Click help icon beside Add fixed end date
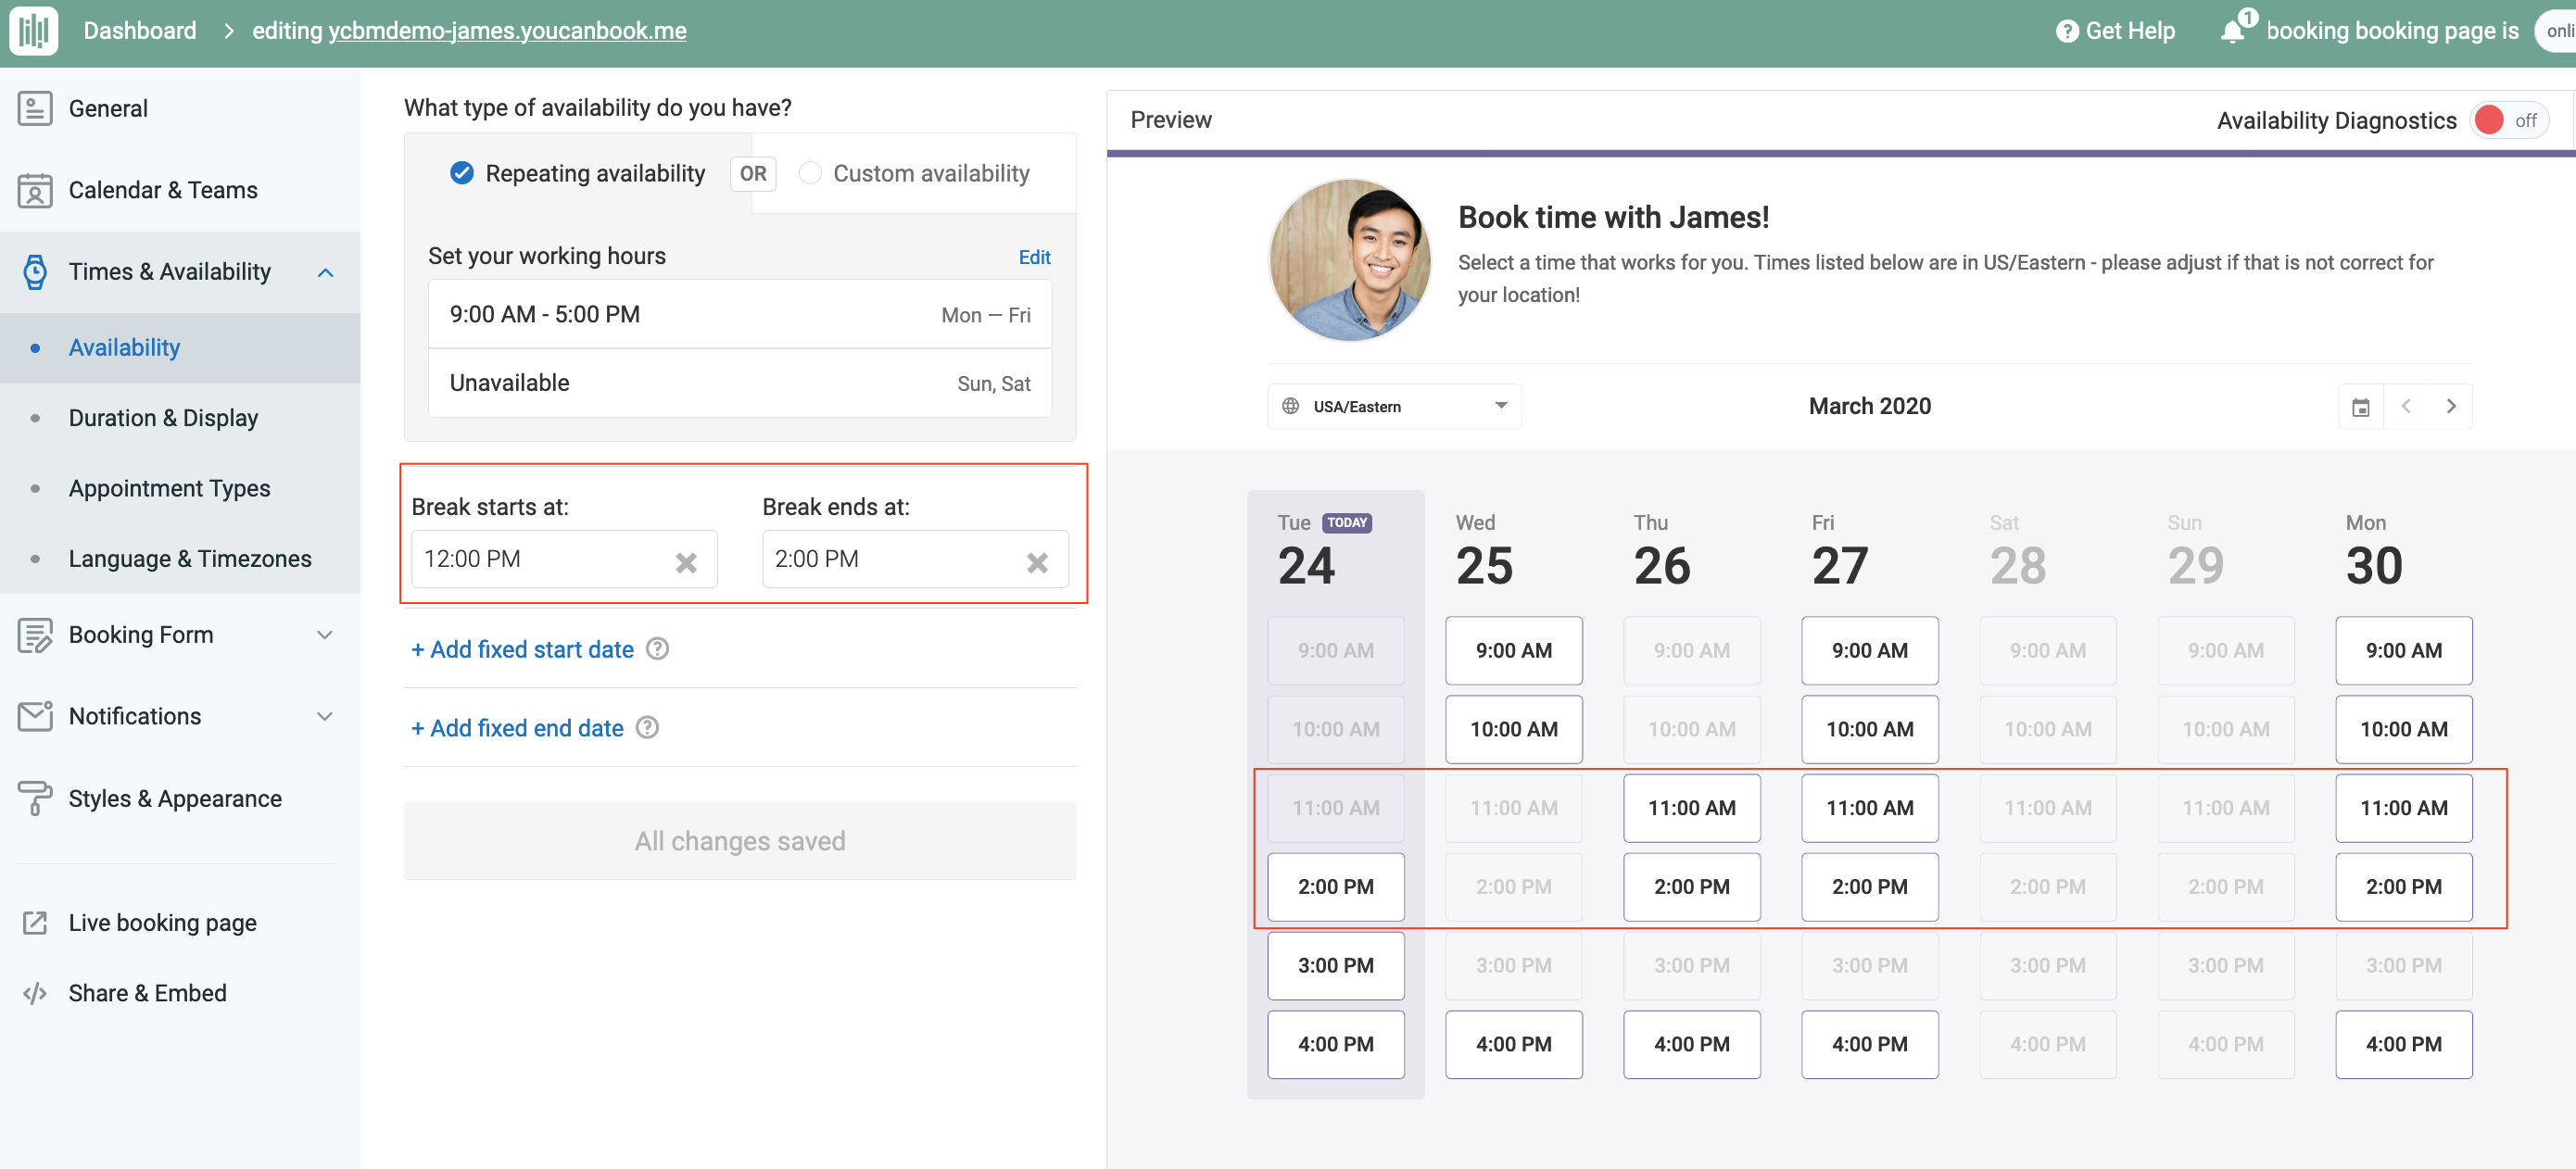 647,728
